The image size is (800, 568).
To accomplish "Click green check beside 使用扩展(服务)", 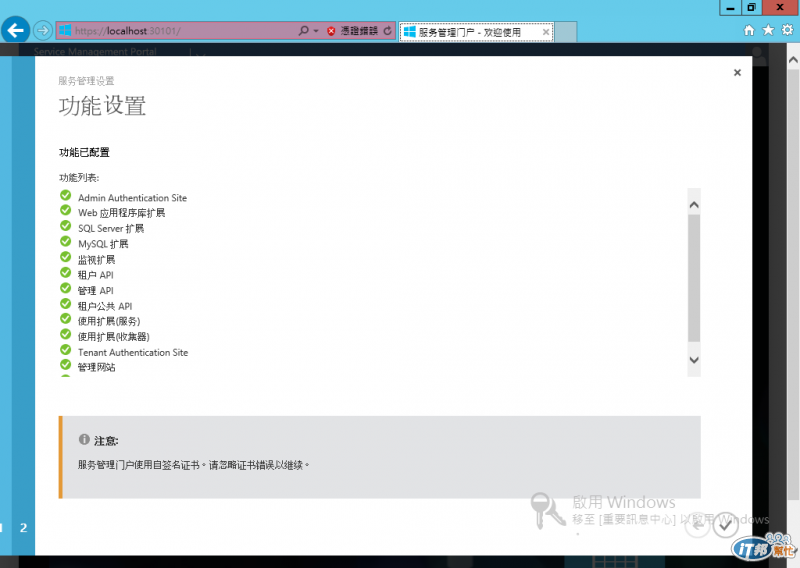I will (65, 318).
